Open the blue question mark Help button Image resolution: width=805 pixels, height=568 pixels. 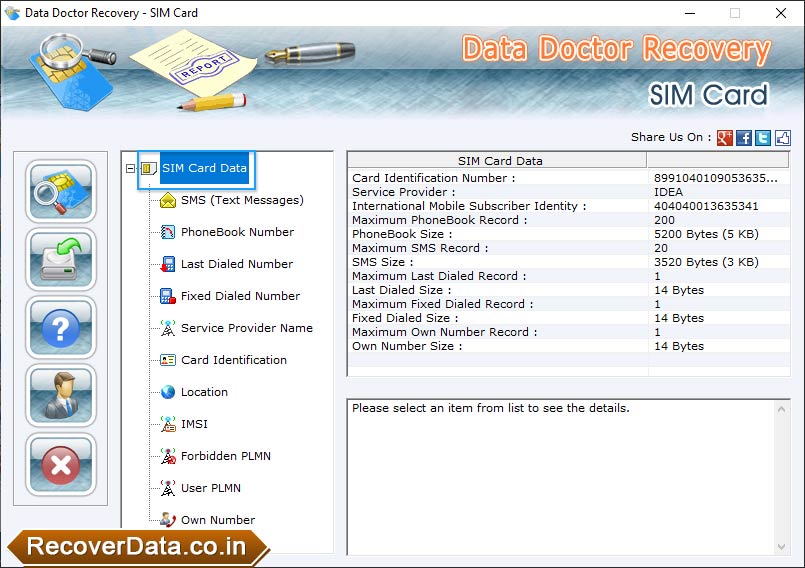61,328
